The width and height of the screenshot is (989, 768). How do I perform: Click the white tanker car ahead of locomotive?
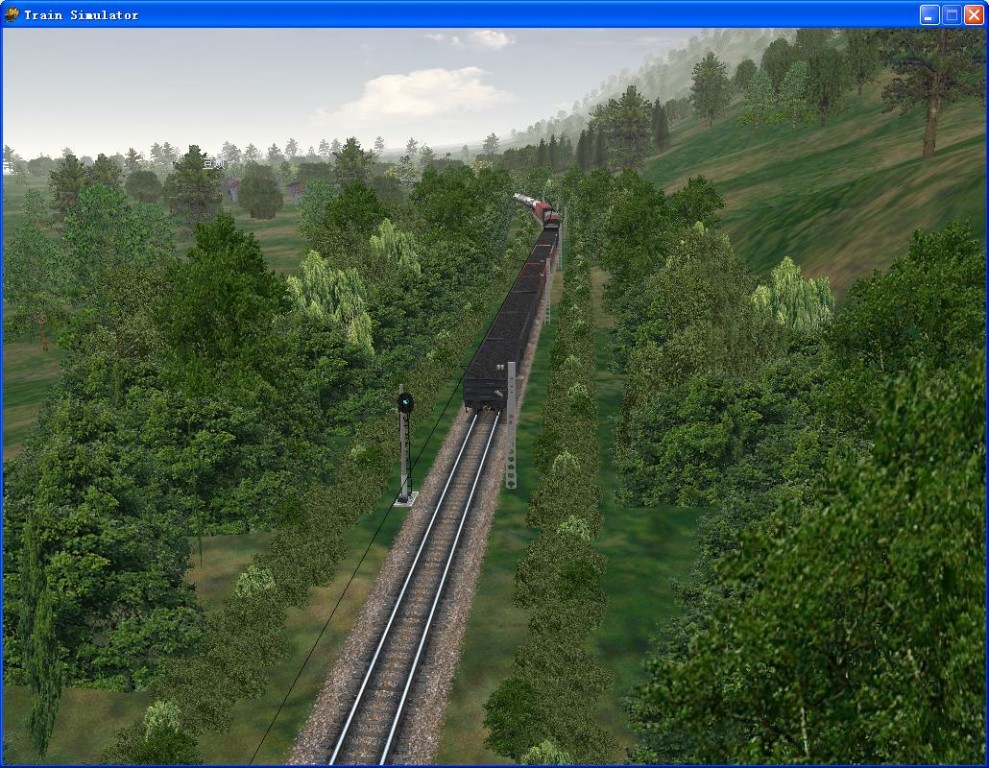tap(524, 201)
